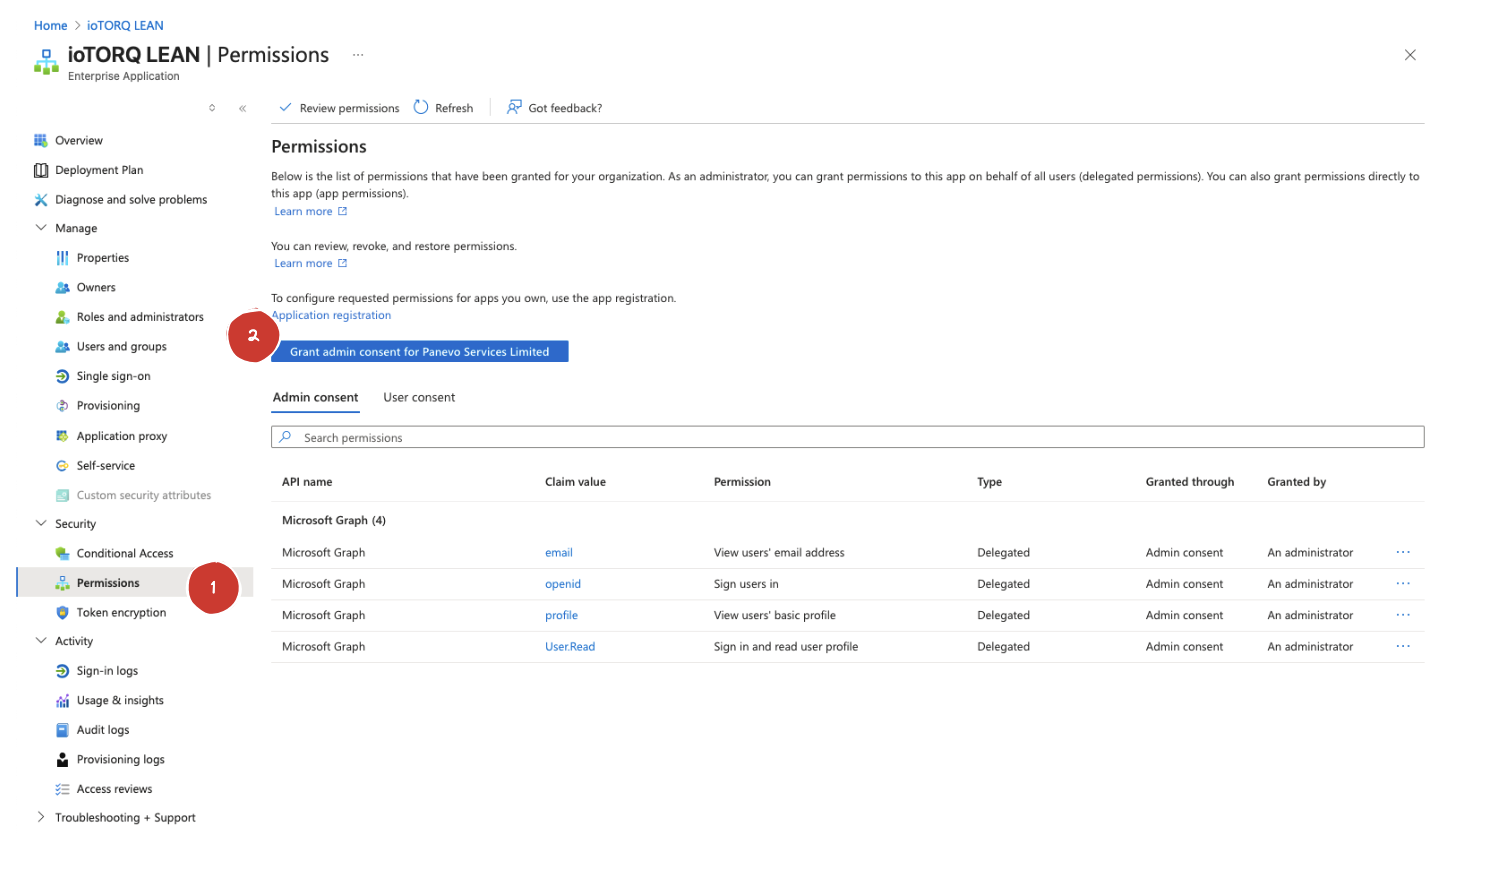Open Single sign-on in the sidebar
This screenshot has width=1493, height=871.
click(x=113, y=376)
